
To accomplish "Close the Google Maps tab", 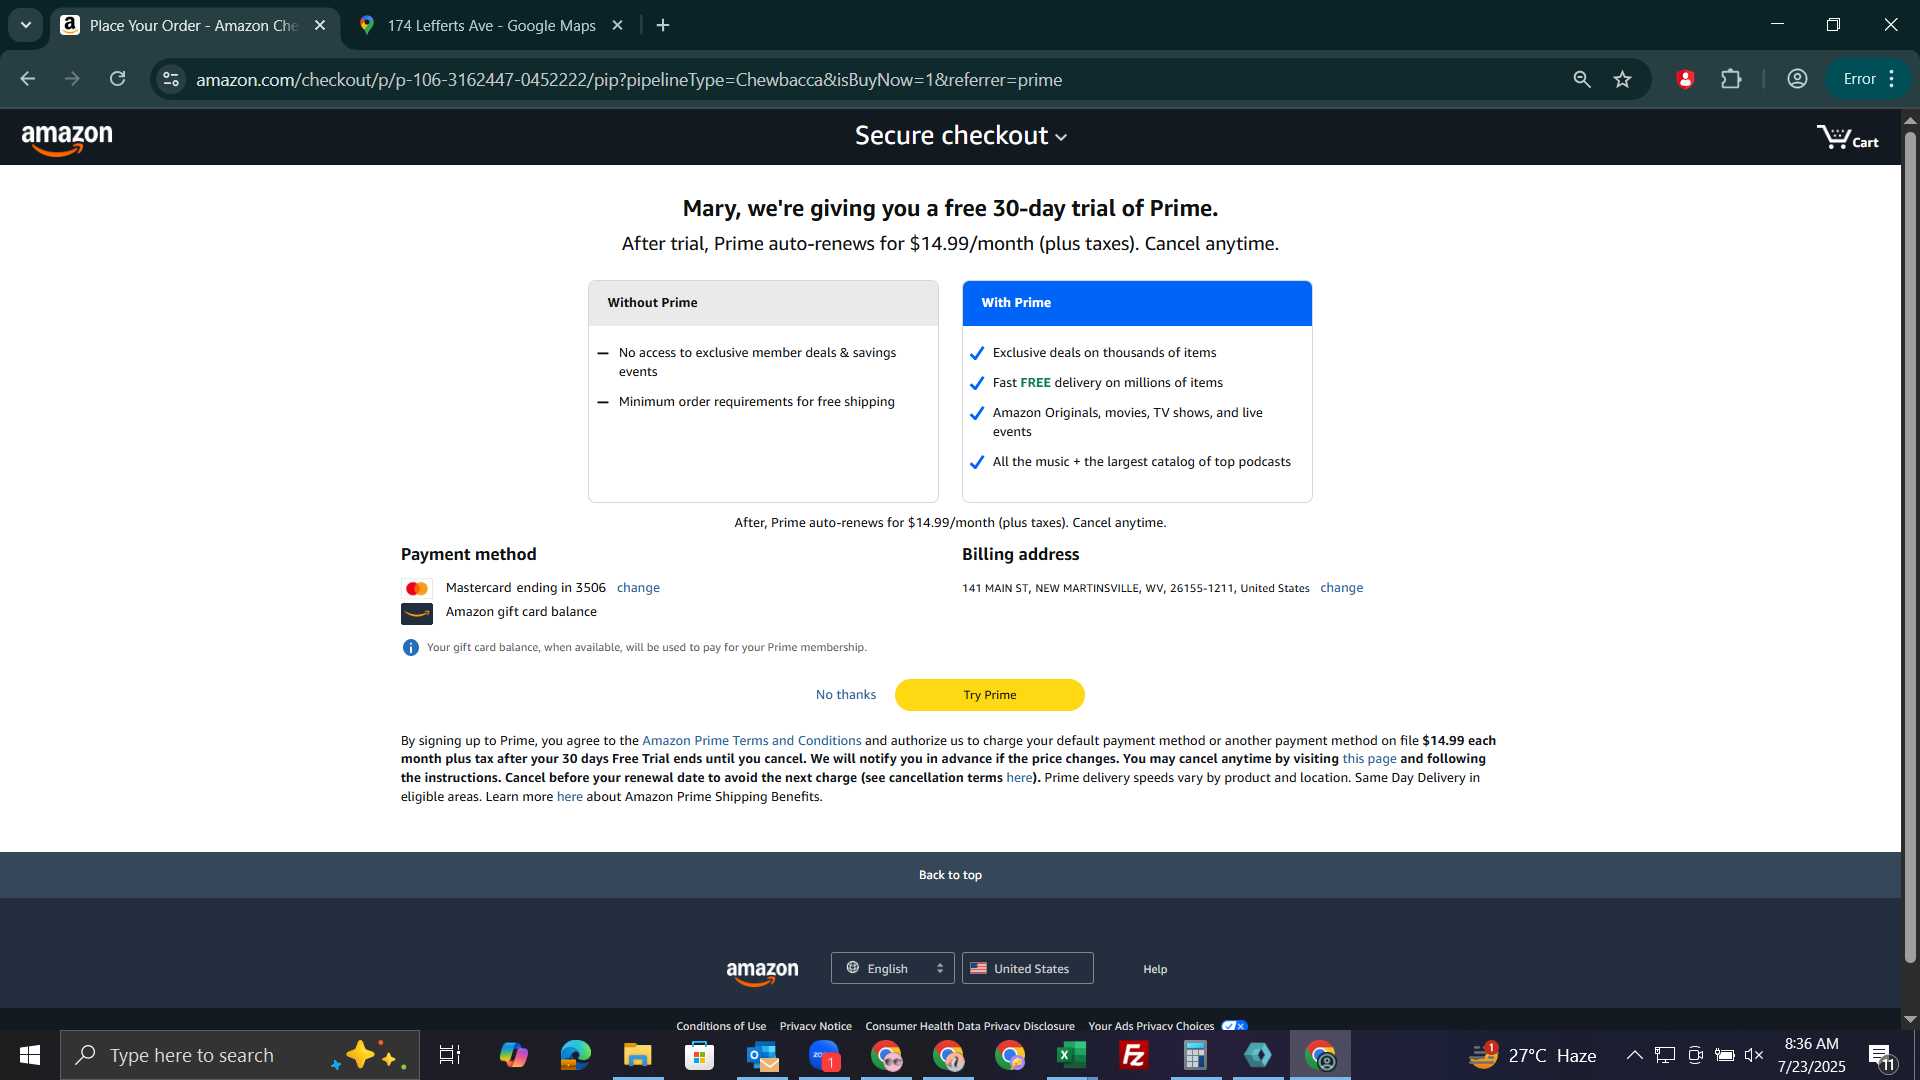I will point(618,26).
